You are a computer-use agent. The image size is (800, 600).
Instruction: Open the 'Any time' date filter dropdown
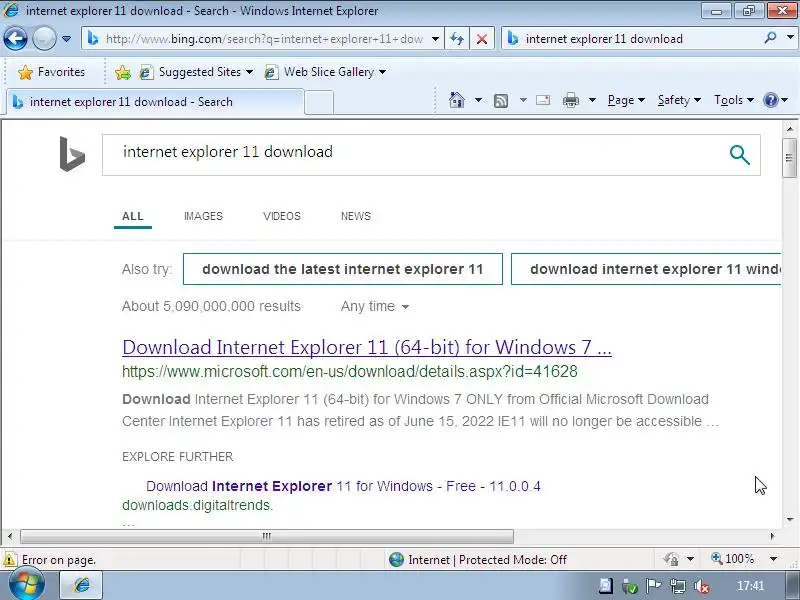[x=374, y=306]
